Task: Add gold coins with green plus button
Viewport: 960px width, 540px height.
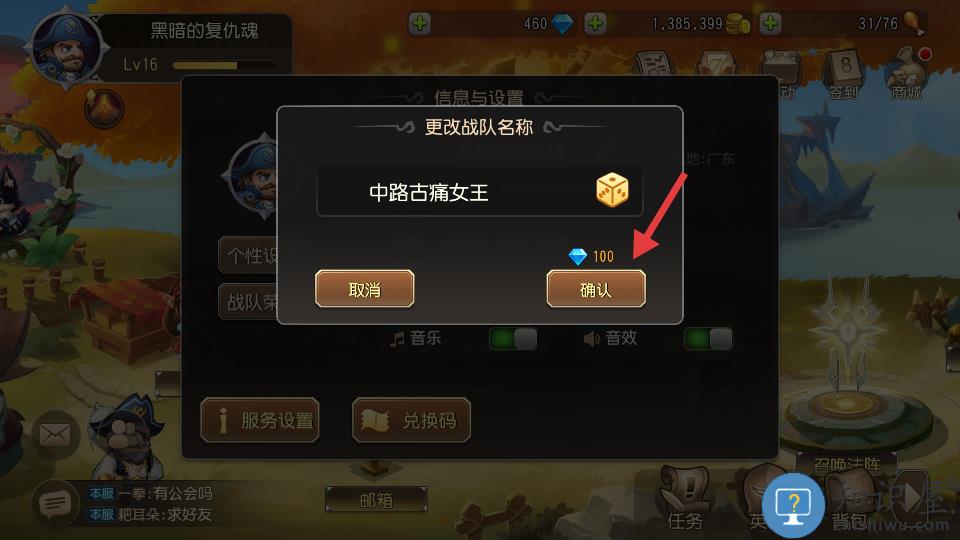Action: pyautogui.click(x=595, y=24)
